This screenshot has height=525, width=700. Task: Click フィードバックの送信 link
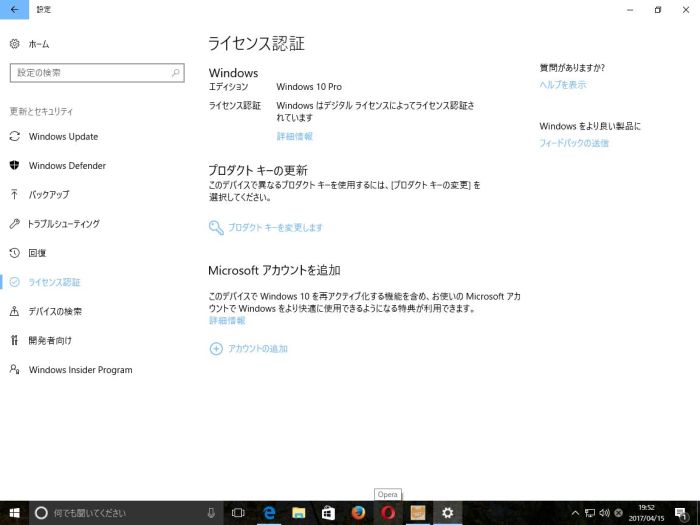pos(573,144)
